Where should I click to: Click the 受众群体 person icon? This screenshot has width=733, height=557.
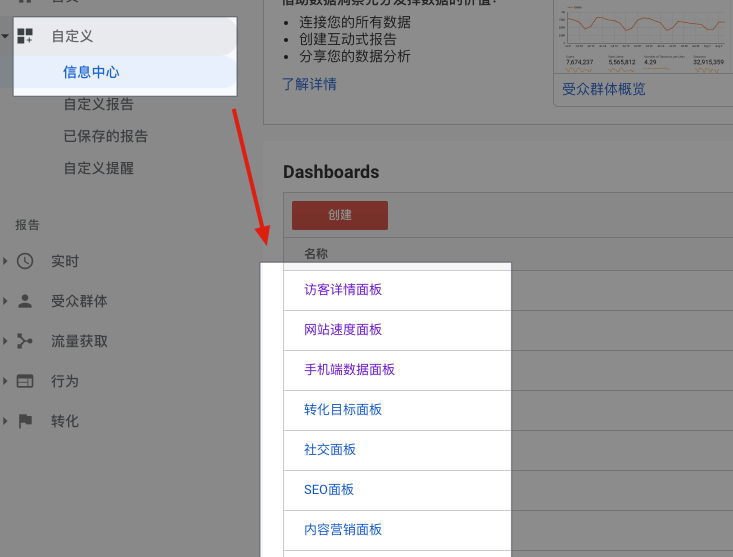click(25, 301)
